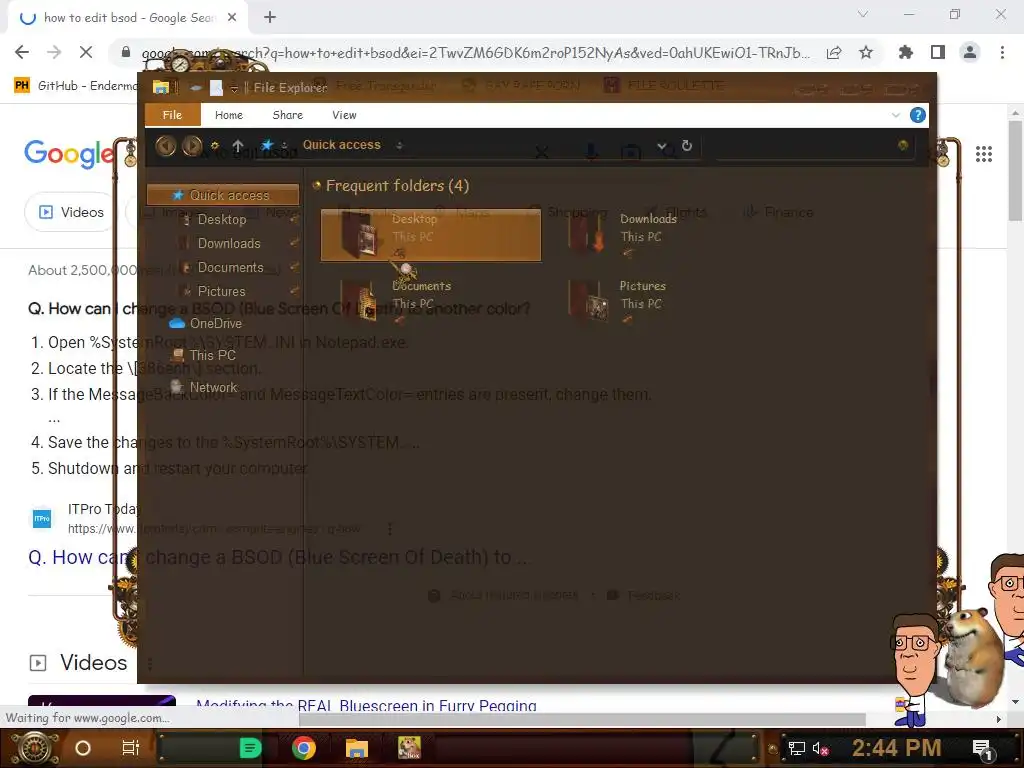Click the File Explorer back arrow
1024x768 pixels.
tap(166, 146)
